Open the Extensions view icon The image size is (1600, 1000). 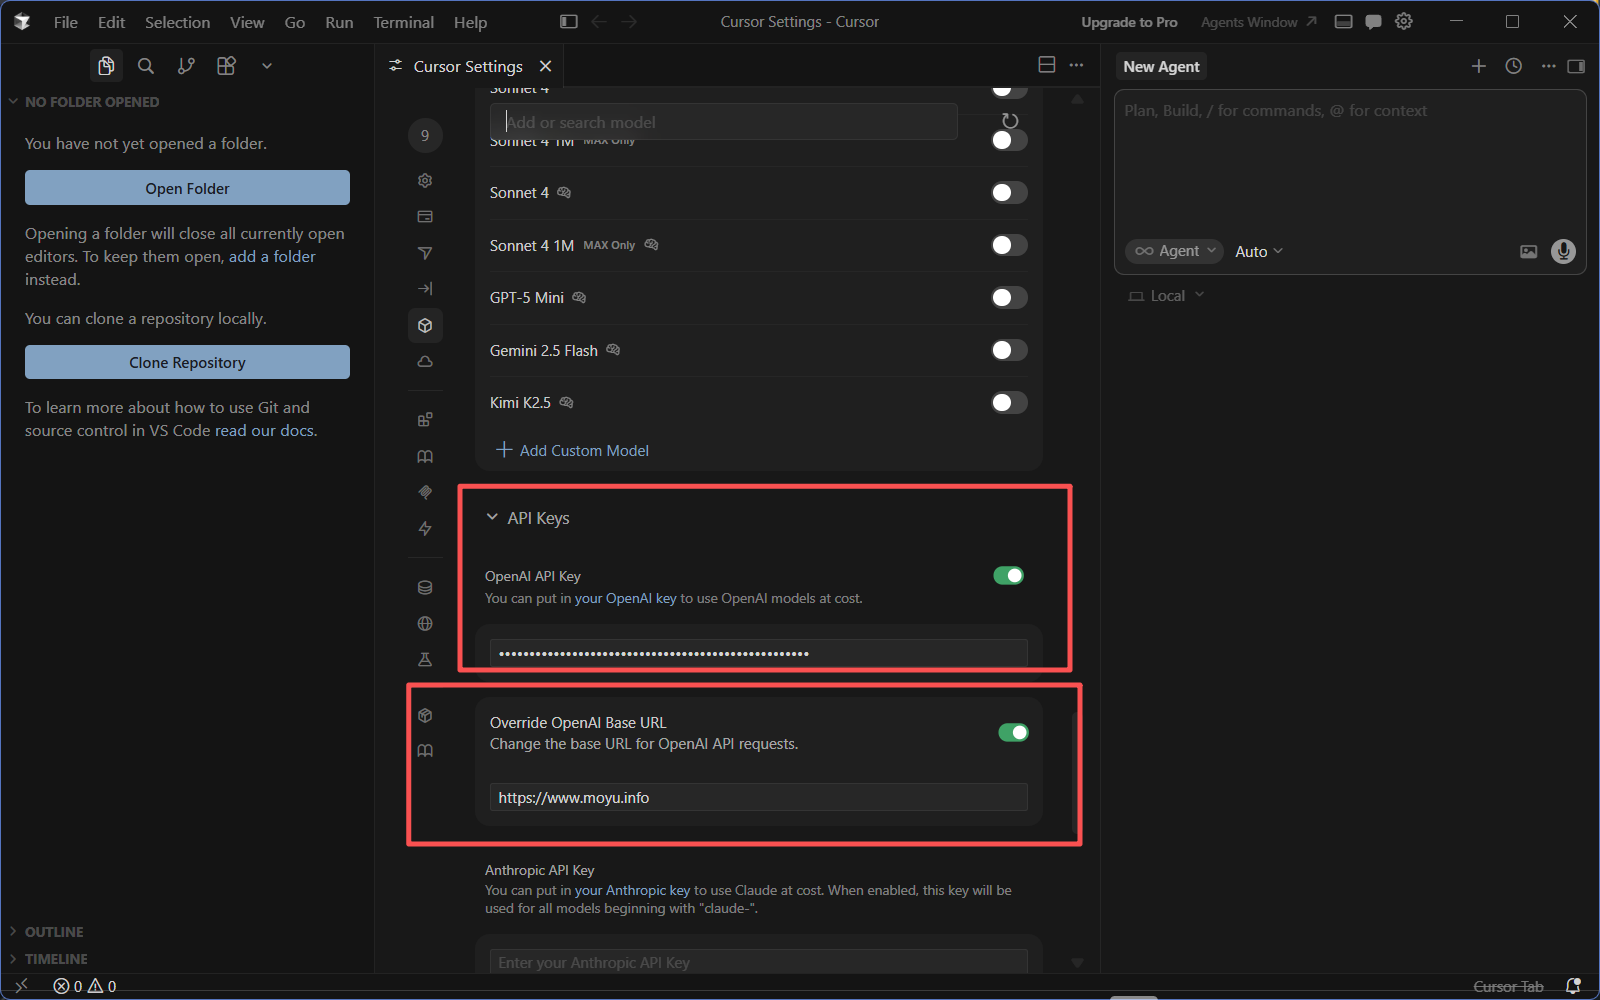[x=226, y=66]
